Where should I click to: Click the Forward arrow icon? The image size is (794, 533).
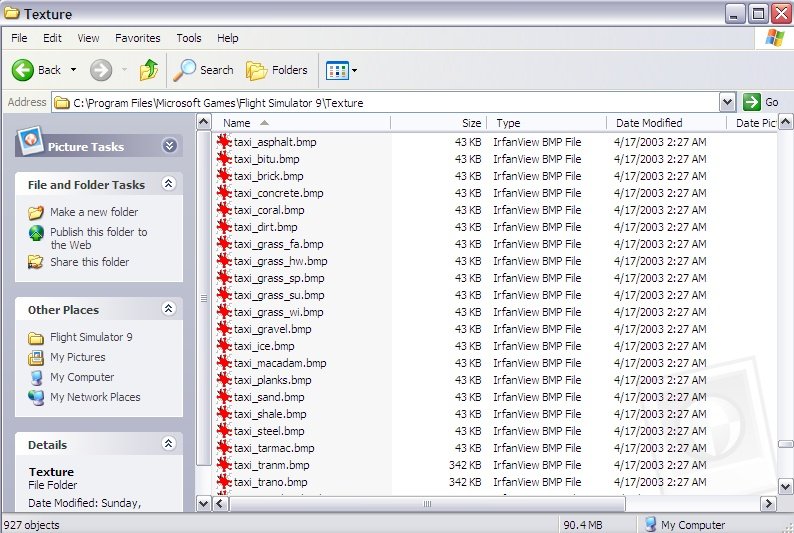(x=100, y=70)
